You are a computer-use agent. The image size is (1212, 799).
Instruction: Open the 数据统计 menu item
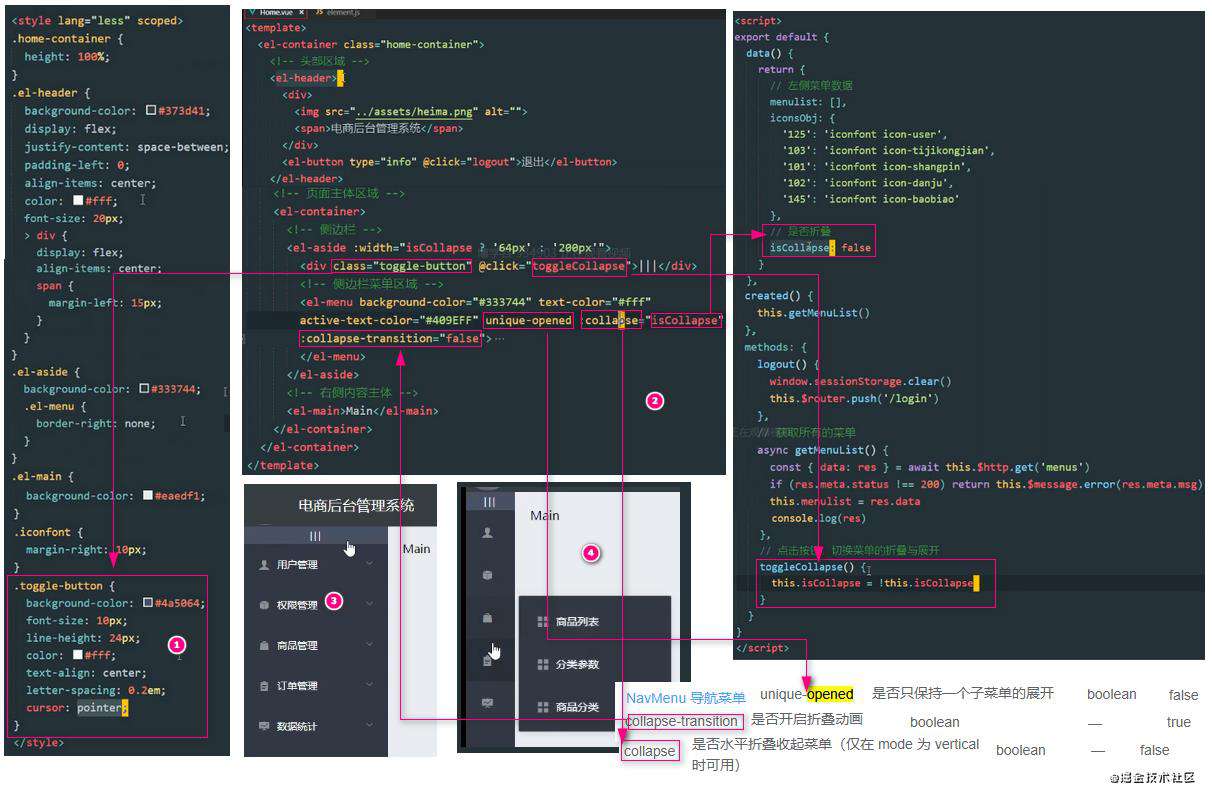[316, 726]
